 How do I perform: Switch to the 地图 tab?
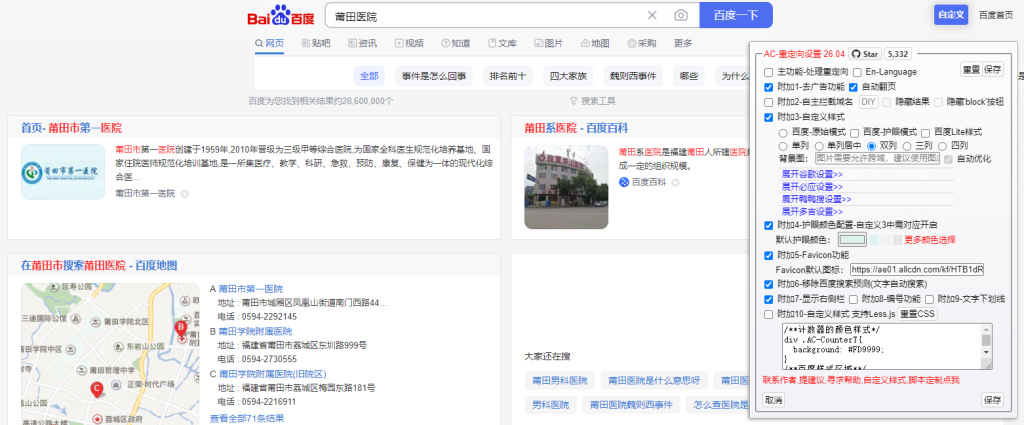pos(595,43)
